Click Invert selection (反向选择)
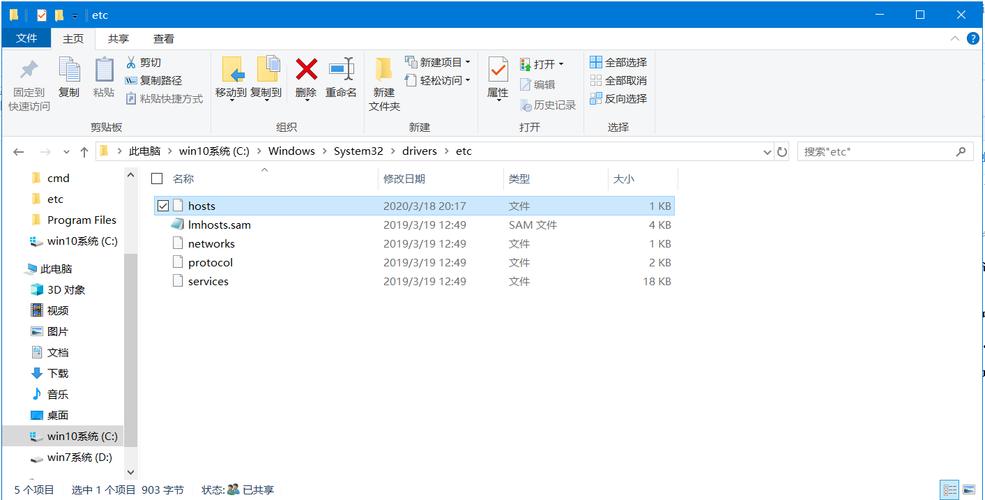The width and height of the screenshot is (985, 500). pyautogui.click(x=619, y=99)
